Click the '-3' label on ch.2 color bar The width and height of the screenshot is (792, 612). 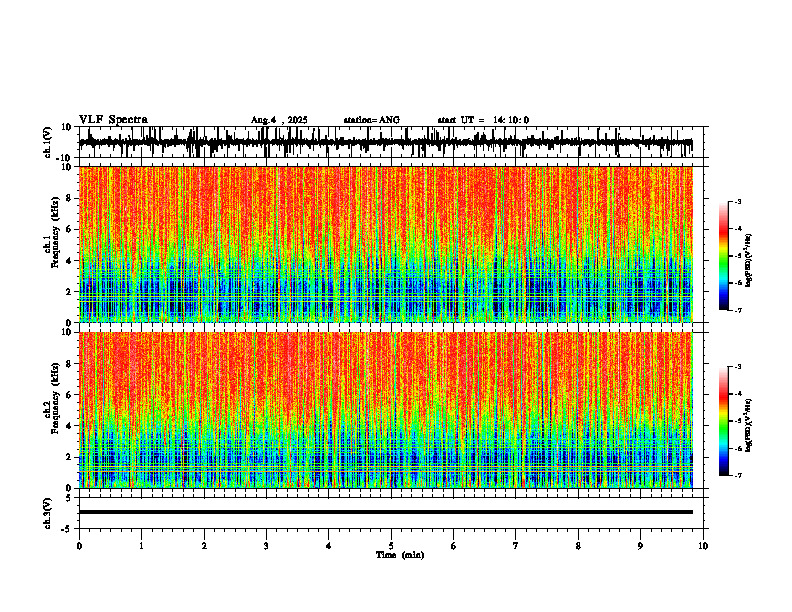pos(738,367)
